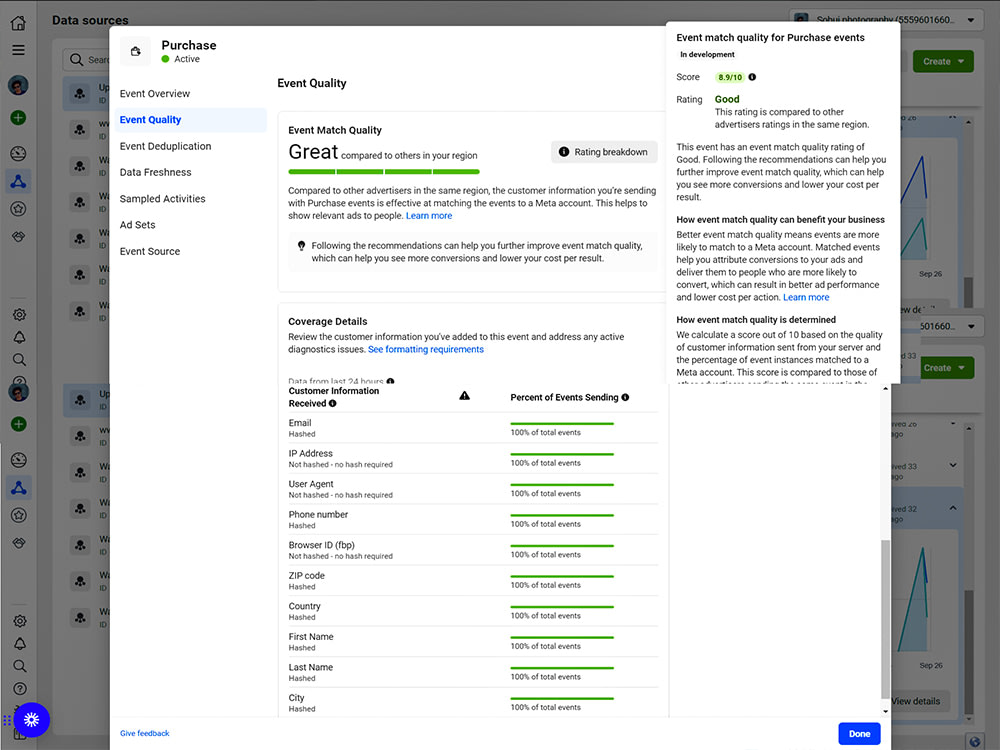Select the First Name row
1000x750 pixels.
(473, 642)
